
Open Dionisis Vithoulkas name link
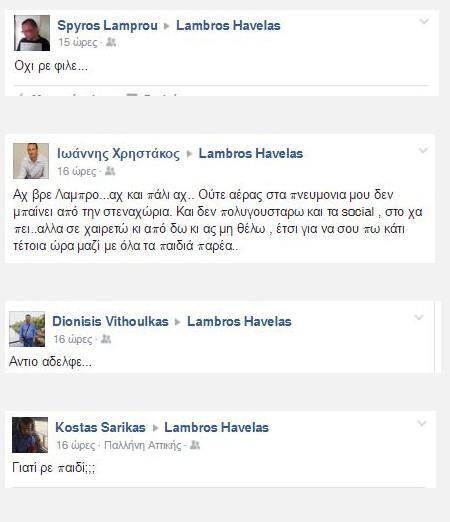click(x=110, y=321)
